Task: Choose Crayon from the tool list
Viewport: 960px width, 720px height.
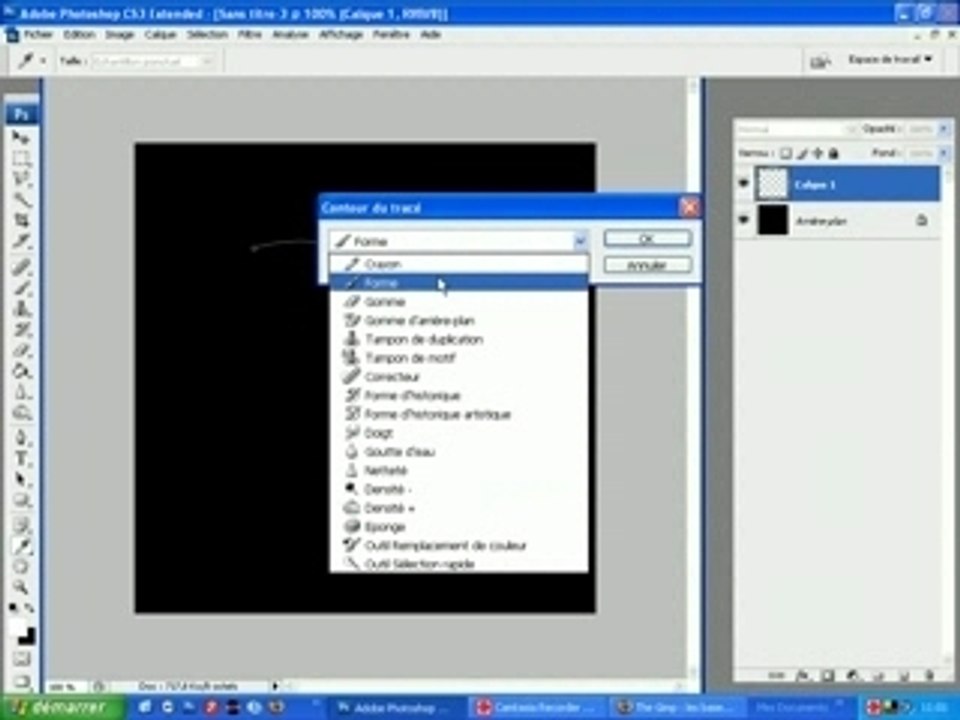Action: coord(459,264)
